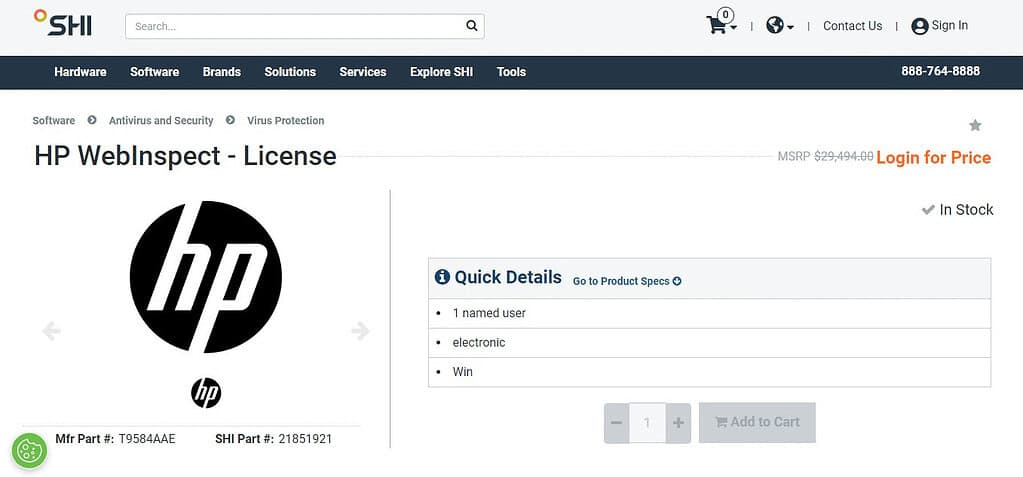Go to Product Specs link

[x=627, y=281]
